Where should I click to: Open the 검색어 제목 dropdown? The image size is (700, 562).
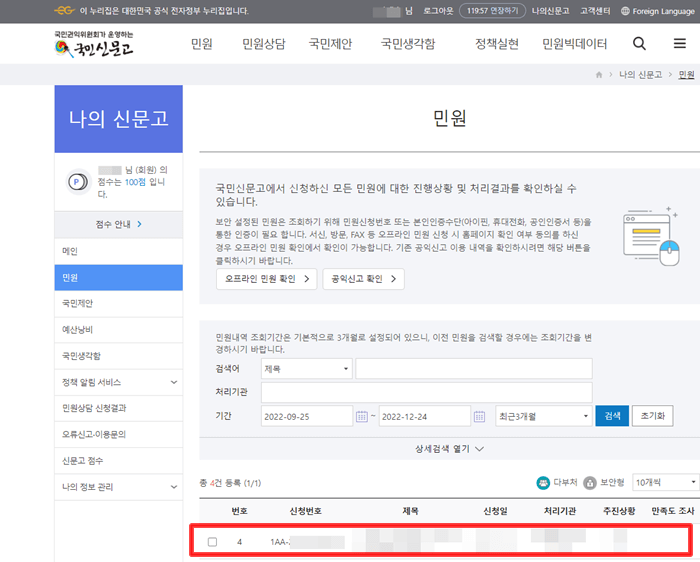(307, 369)
